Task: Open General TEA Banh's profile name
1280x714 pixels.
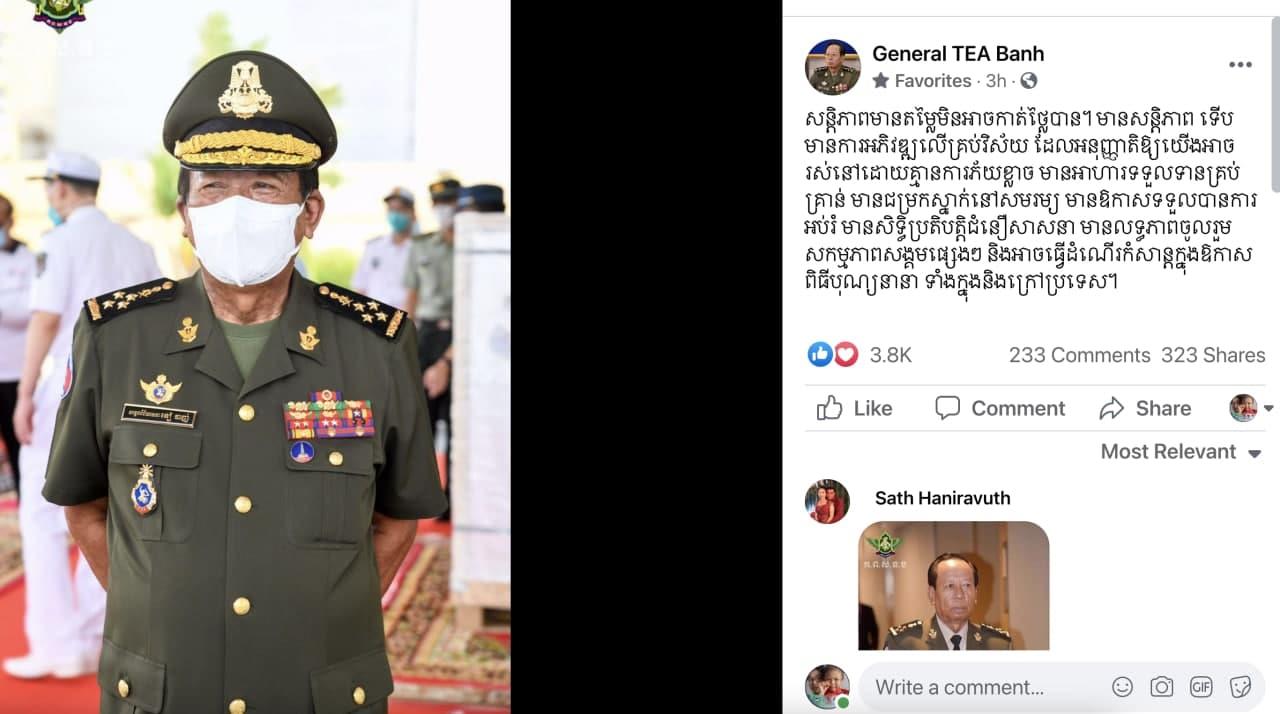Action: tap(958, 54)
